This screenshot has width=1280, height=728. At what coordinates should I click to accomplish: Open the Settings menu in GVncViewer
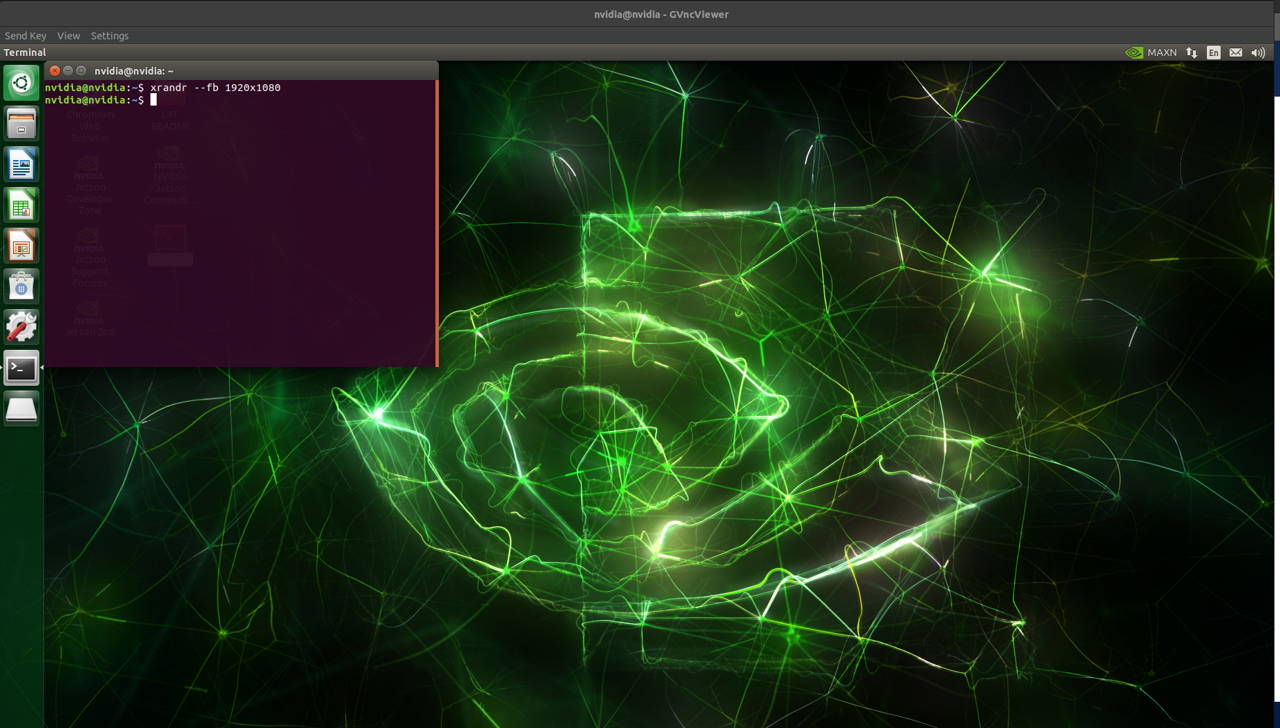point(110,36)
